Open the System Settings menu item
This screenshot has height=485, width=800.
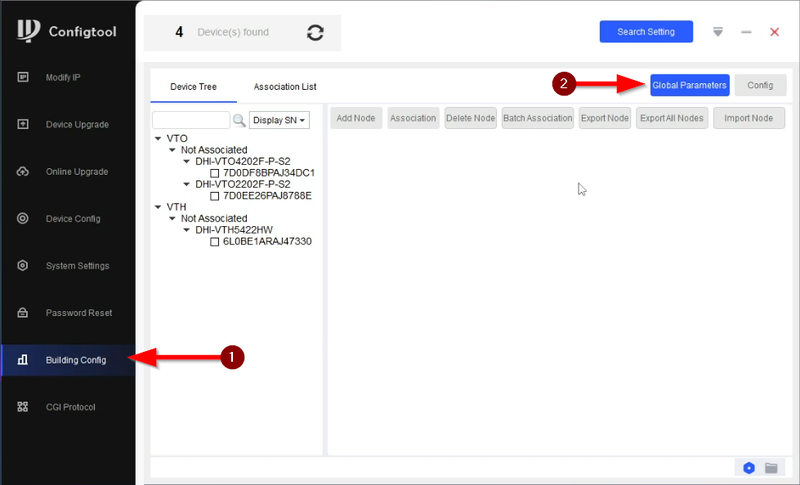pos(78,266)
